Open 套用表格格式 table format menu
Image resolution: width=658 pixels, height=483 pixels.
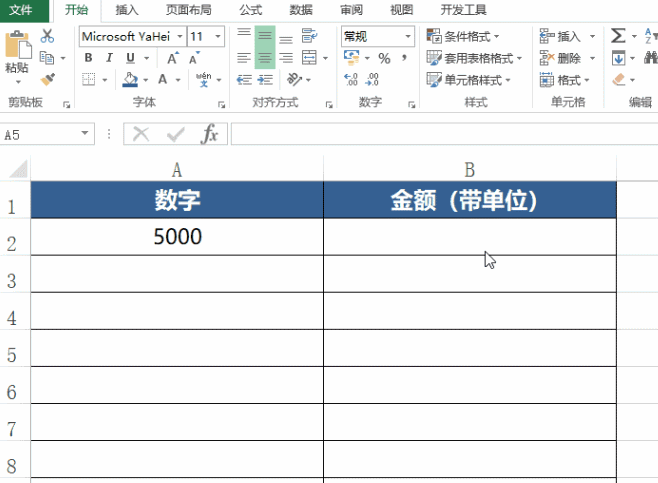[474, 58]
